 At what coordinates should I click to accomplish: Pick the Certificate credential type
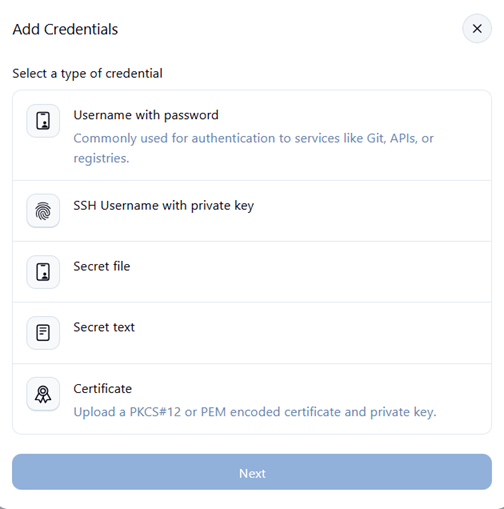[x=252, y=399]
